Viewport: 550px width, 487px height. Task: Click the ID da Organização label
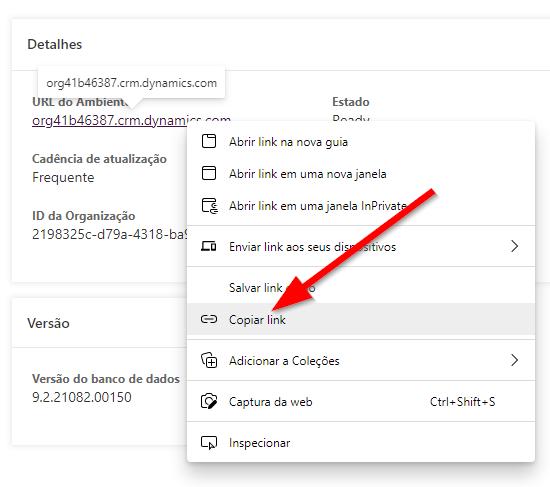coord(83,216)
